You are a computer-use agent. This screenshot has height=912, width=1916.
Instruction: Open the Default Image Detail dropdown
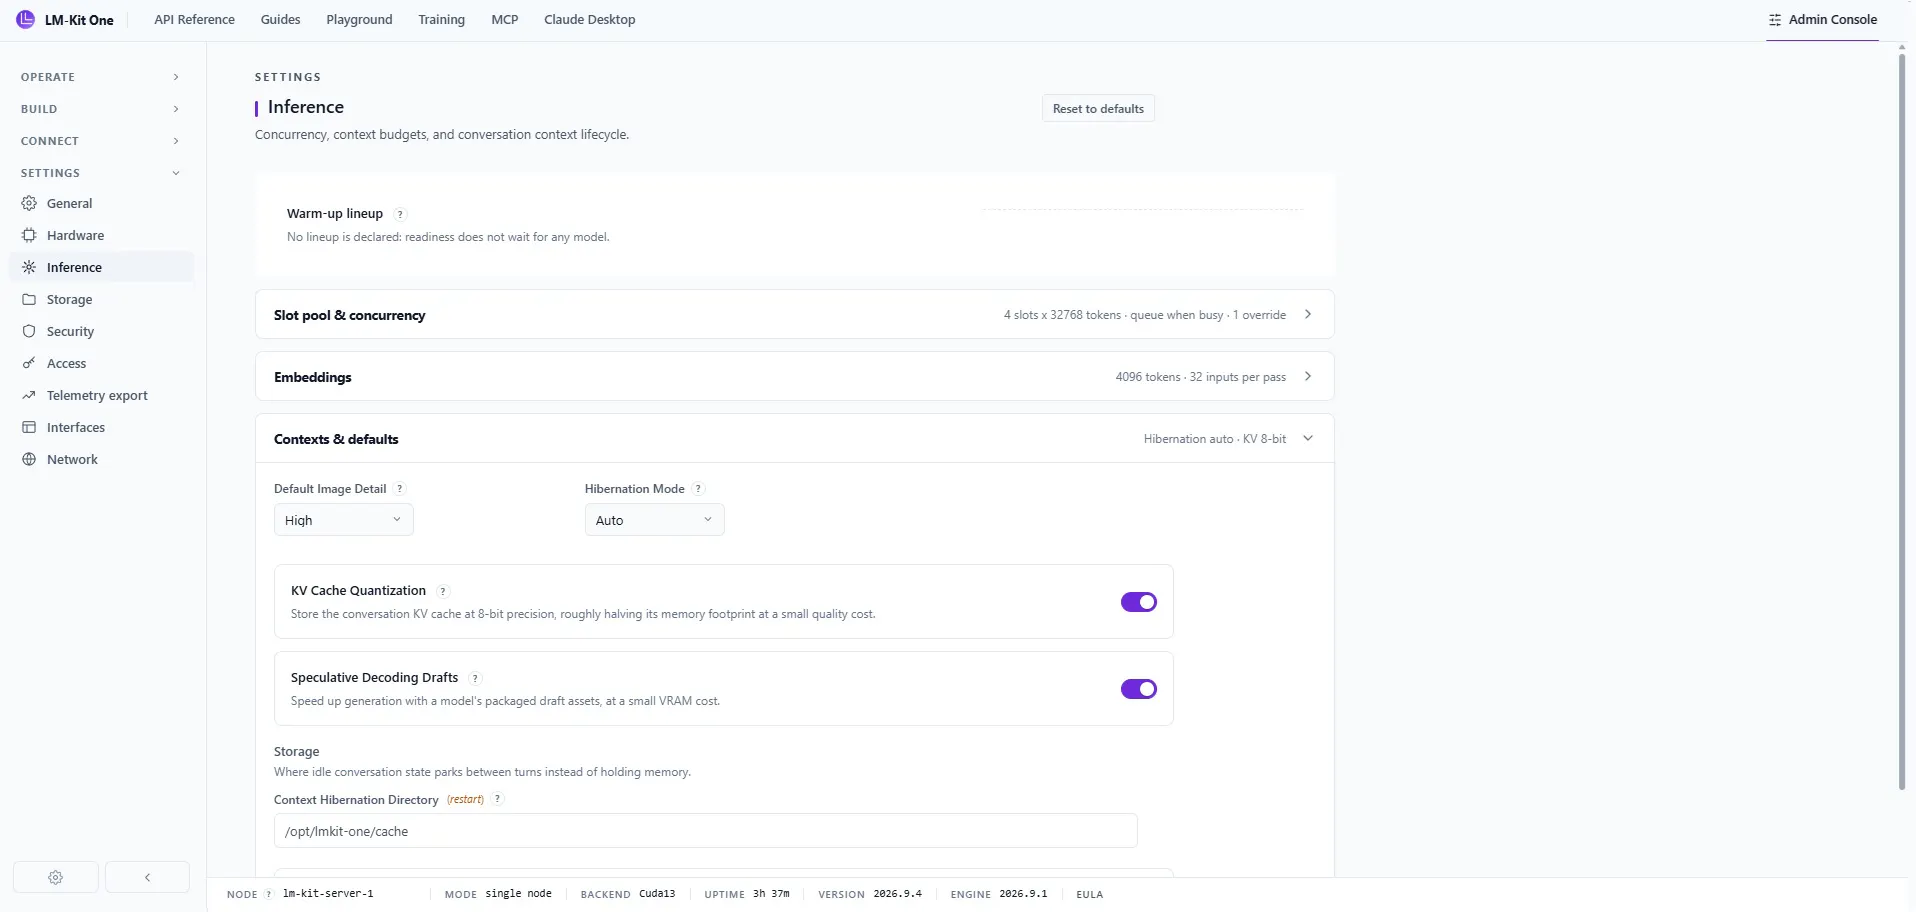click(x=344, y=520)
